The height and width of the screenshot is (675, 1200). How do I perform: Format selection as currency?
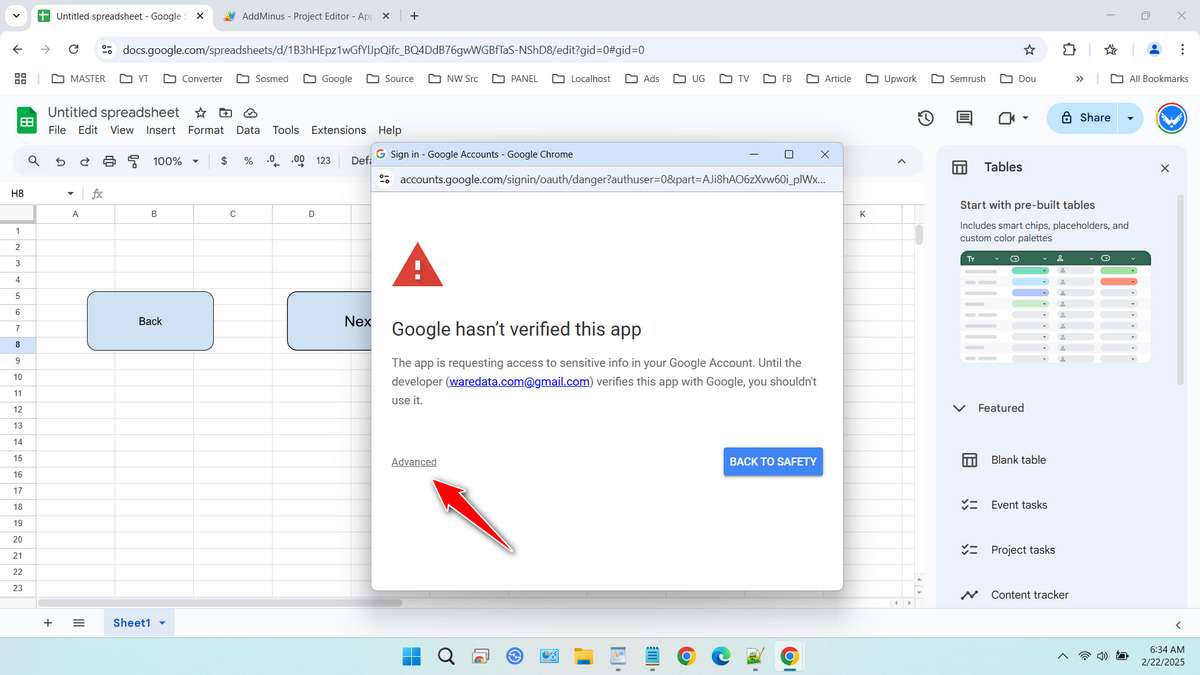pos(223,160)
